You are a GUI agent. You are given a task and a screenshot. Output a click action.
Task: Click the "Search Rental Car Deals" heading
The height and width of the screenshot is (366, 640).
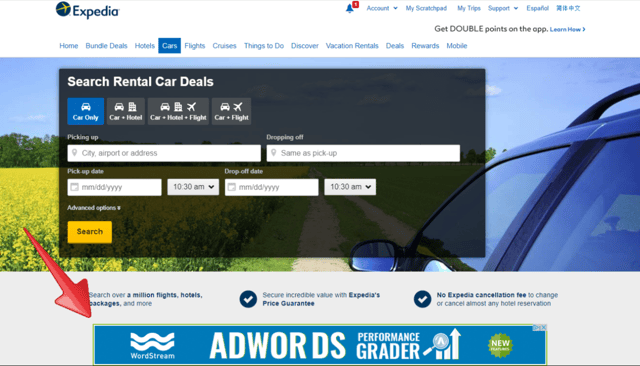(x=140, y=82)
